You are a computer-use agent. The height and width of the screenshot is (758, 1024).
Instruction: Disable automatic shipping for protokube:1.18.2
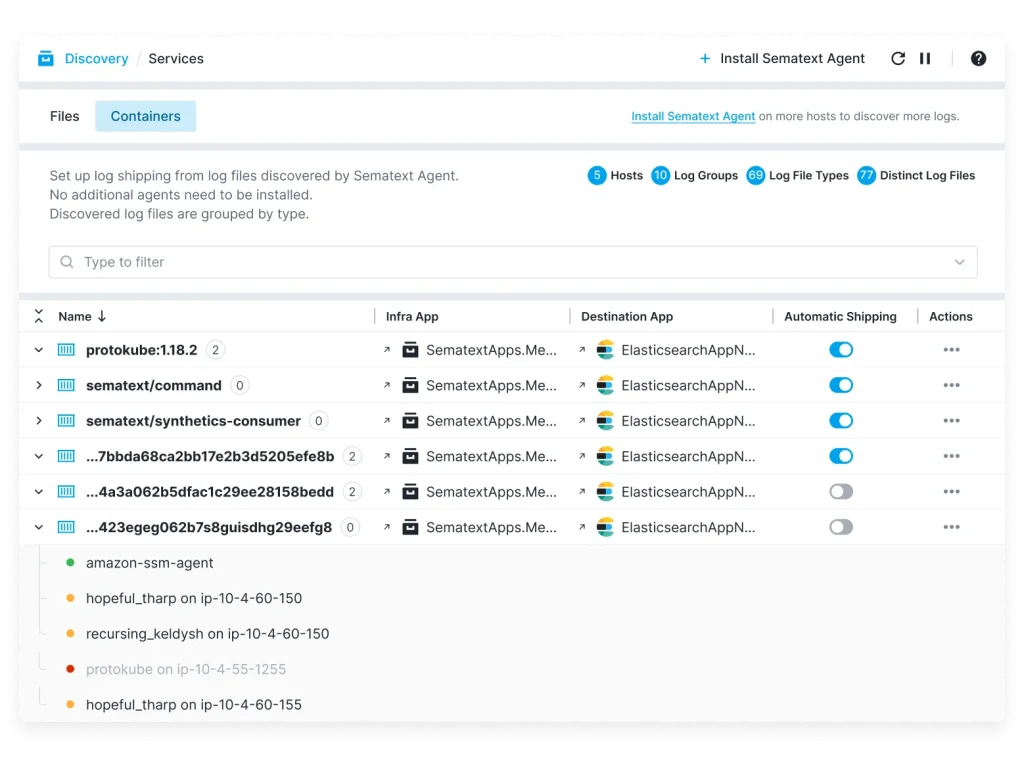tap(841, 350)
